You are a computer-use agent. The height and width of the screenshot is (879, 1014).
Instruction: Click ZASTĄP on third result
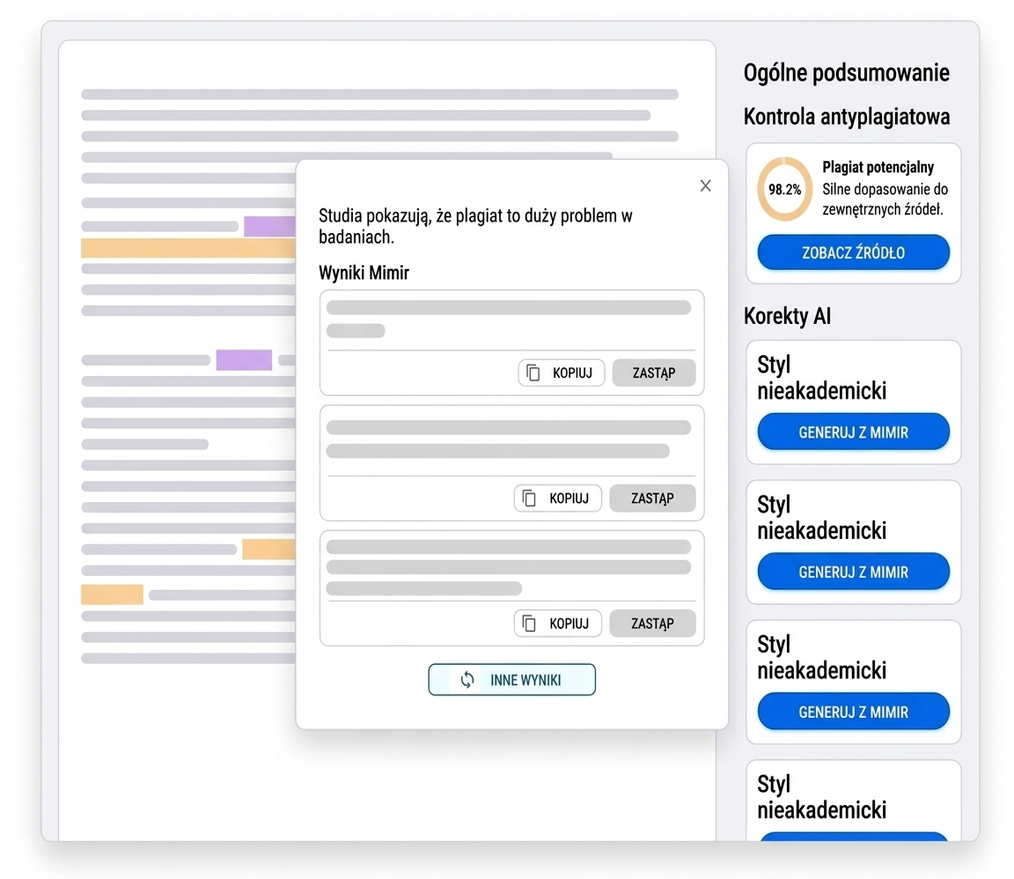[653, 624]
